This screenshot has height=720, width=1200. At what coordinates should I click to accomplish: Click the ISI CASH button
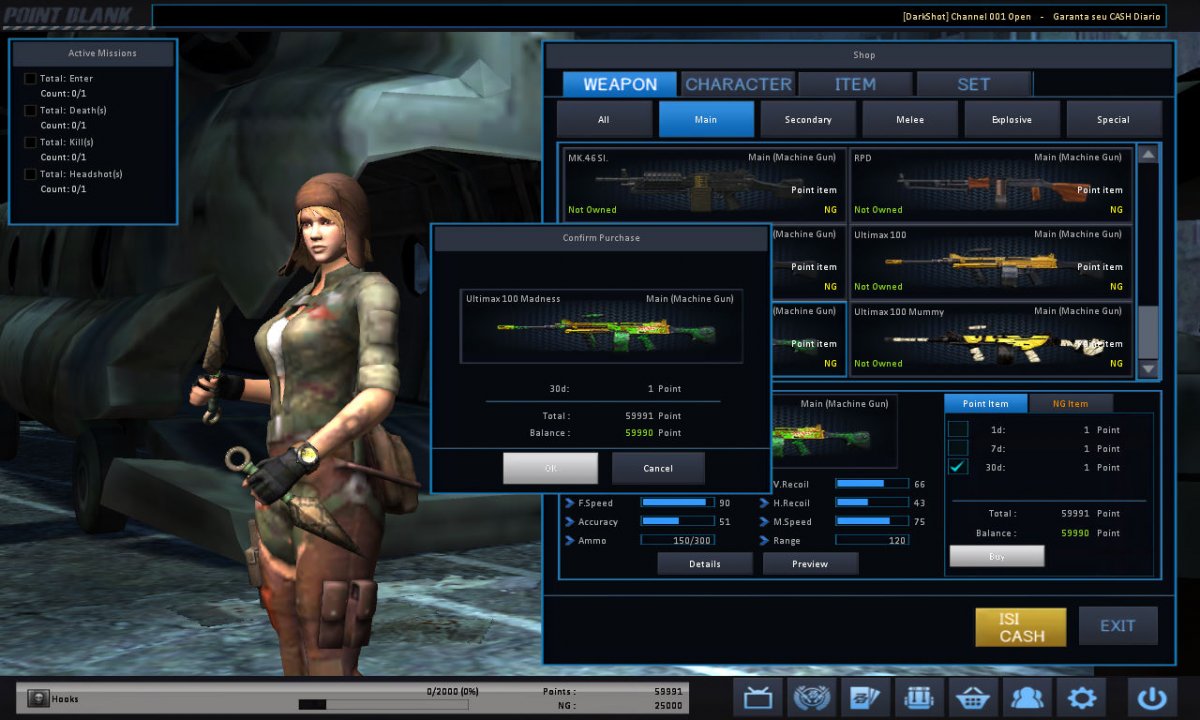point(1021,627)
